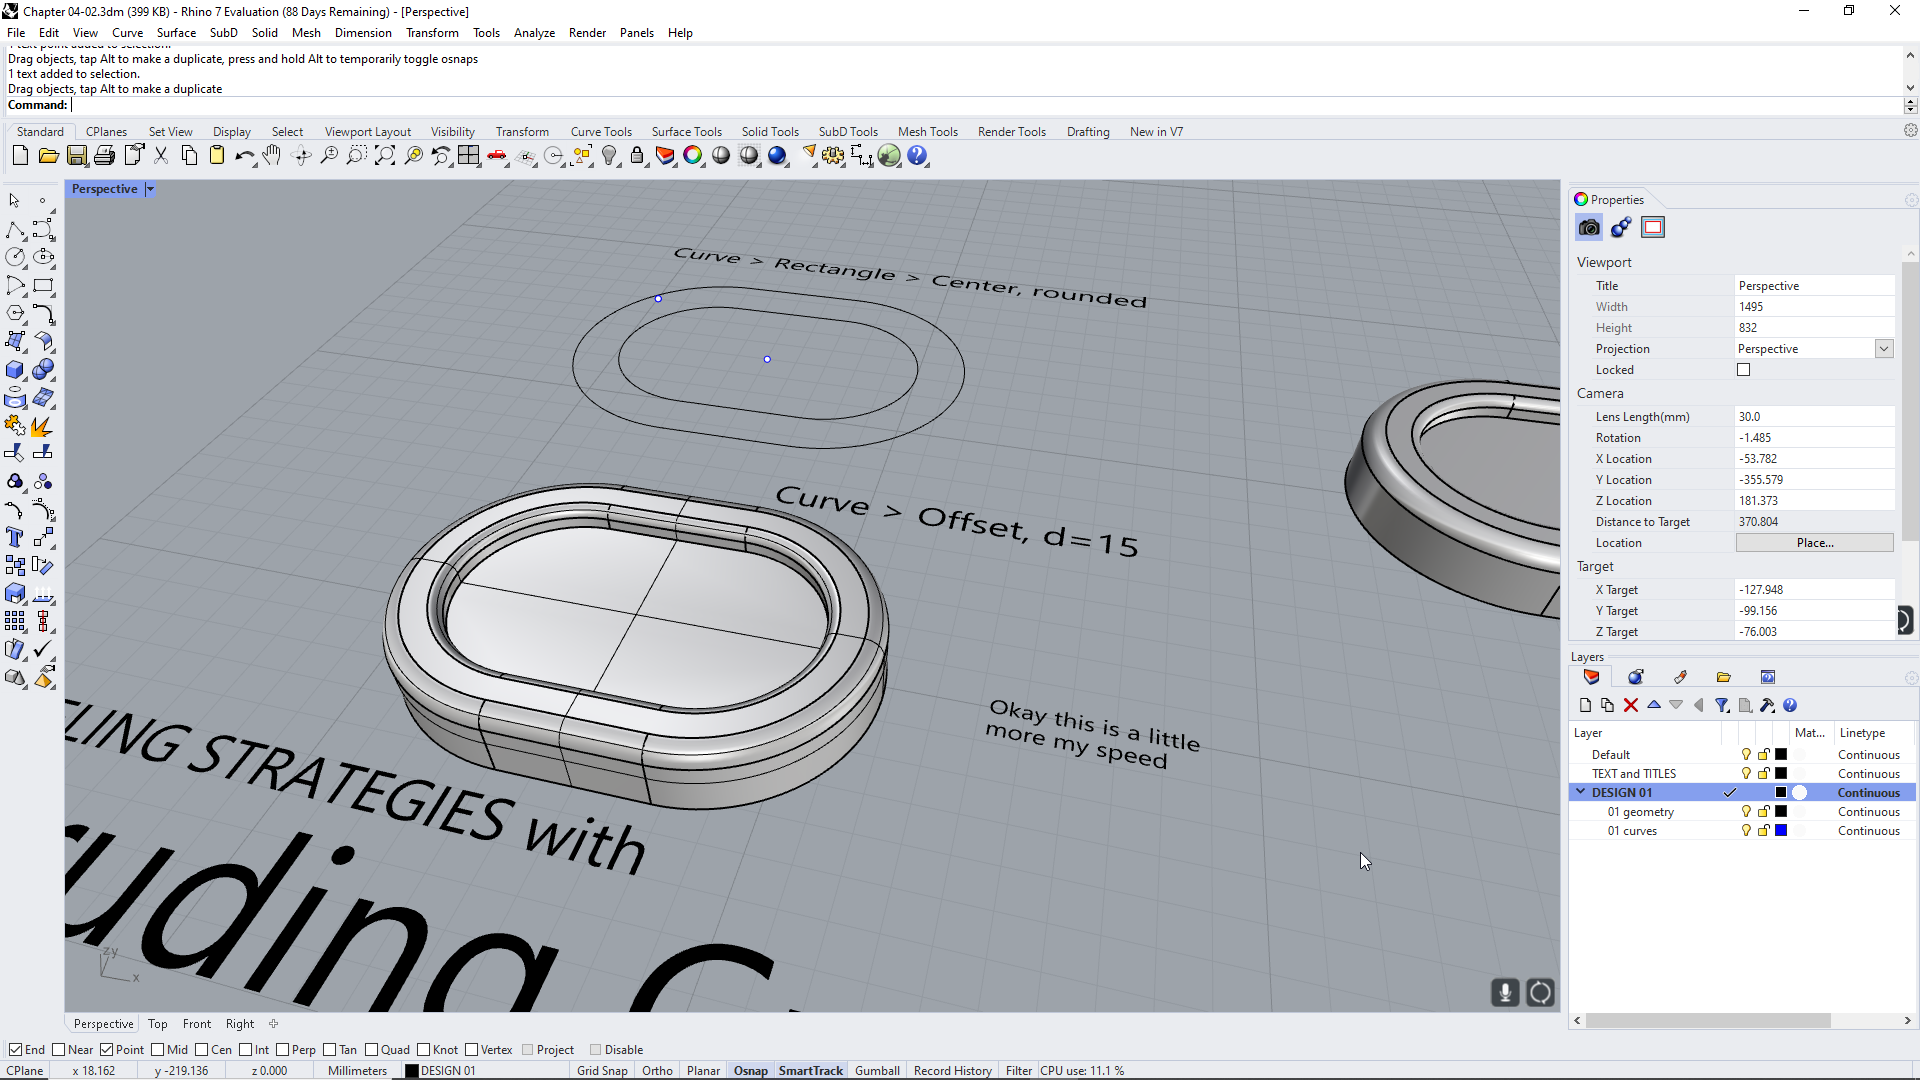Screen dimensions: 1920x1080
Task: Enable Quad osnap checkbox
Action: 371,1050
